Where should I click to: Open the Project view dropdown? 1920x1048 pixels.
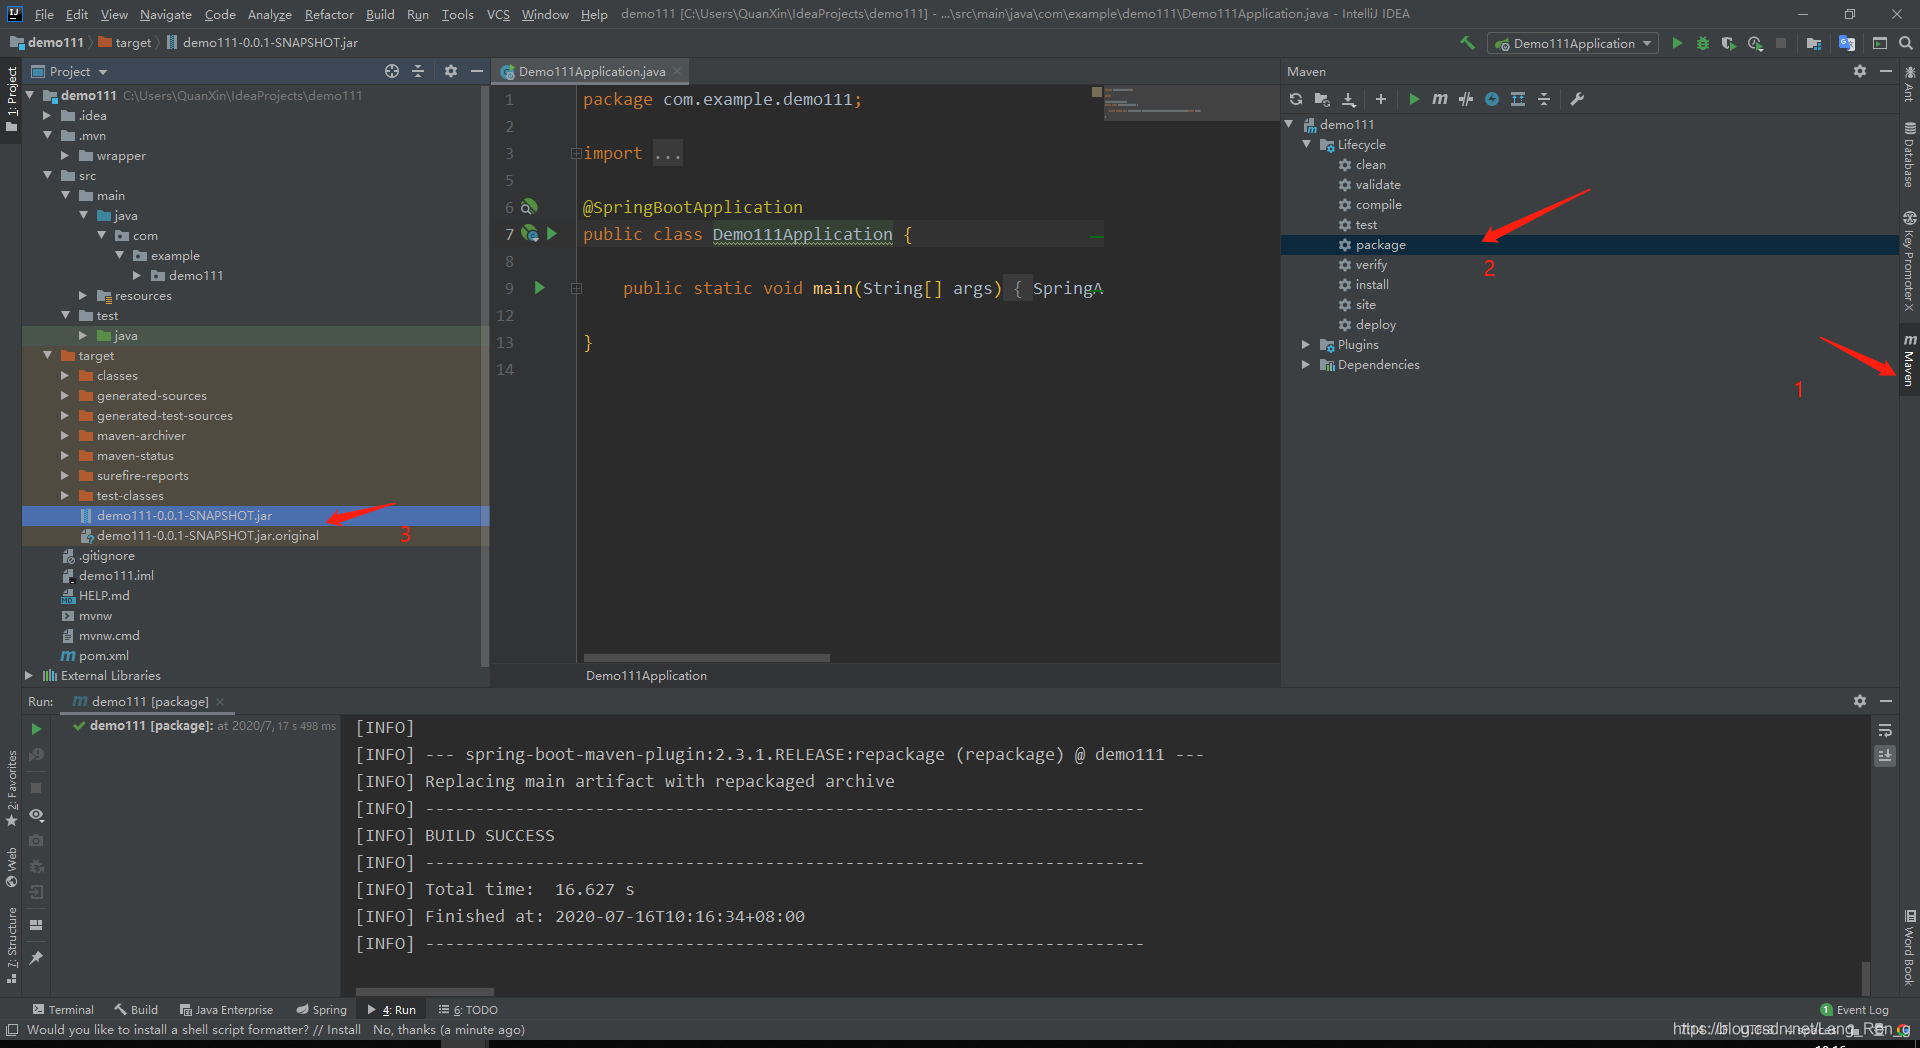69,71
